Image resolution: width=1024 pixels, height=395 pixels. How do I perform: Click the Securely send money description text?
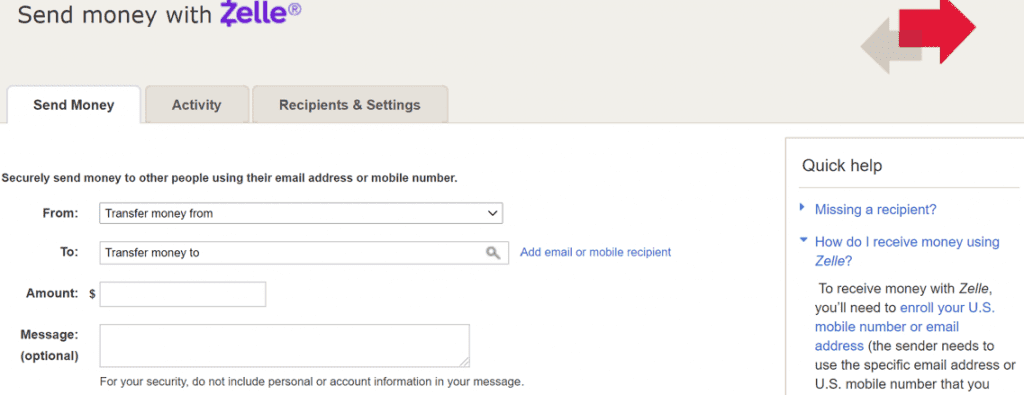point(229,178)
